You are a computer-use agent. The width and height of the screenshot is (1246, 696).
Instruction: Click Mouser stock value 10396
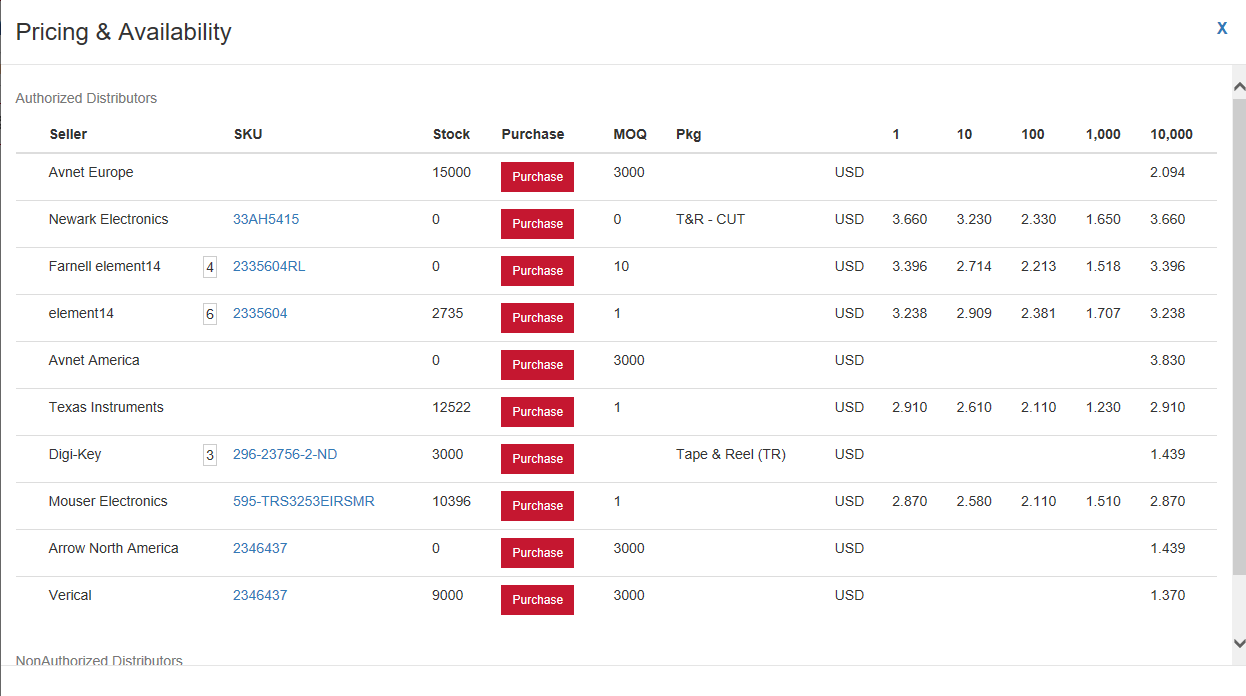coord(451,501)
